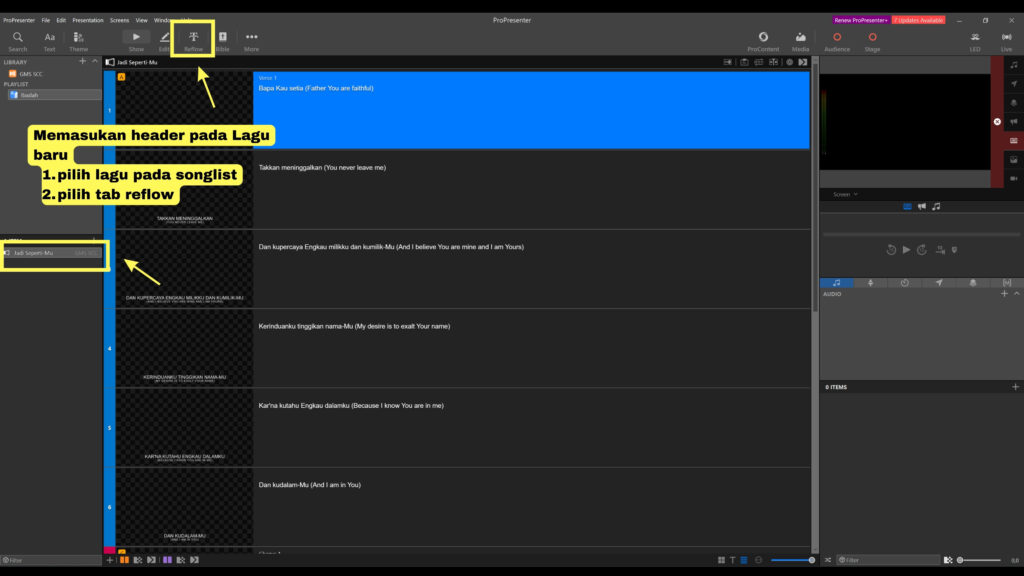
Task: Add an item to 0 ITEMS list
Action: coord(1015,387)
